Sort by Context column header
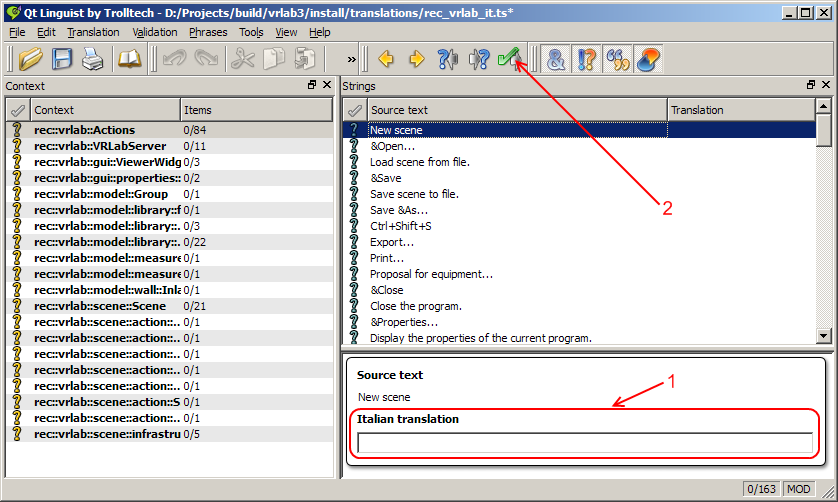The image size is (838, 502). (x=105, y=110)
